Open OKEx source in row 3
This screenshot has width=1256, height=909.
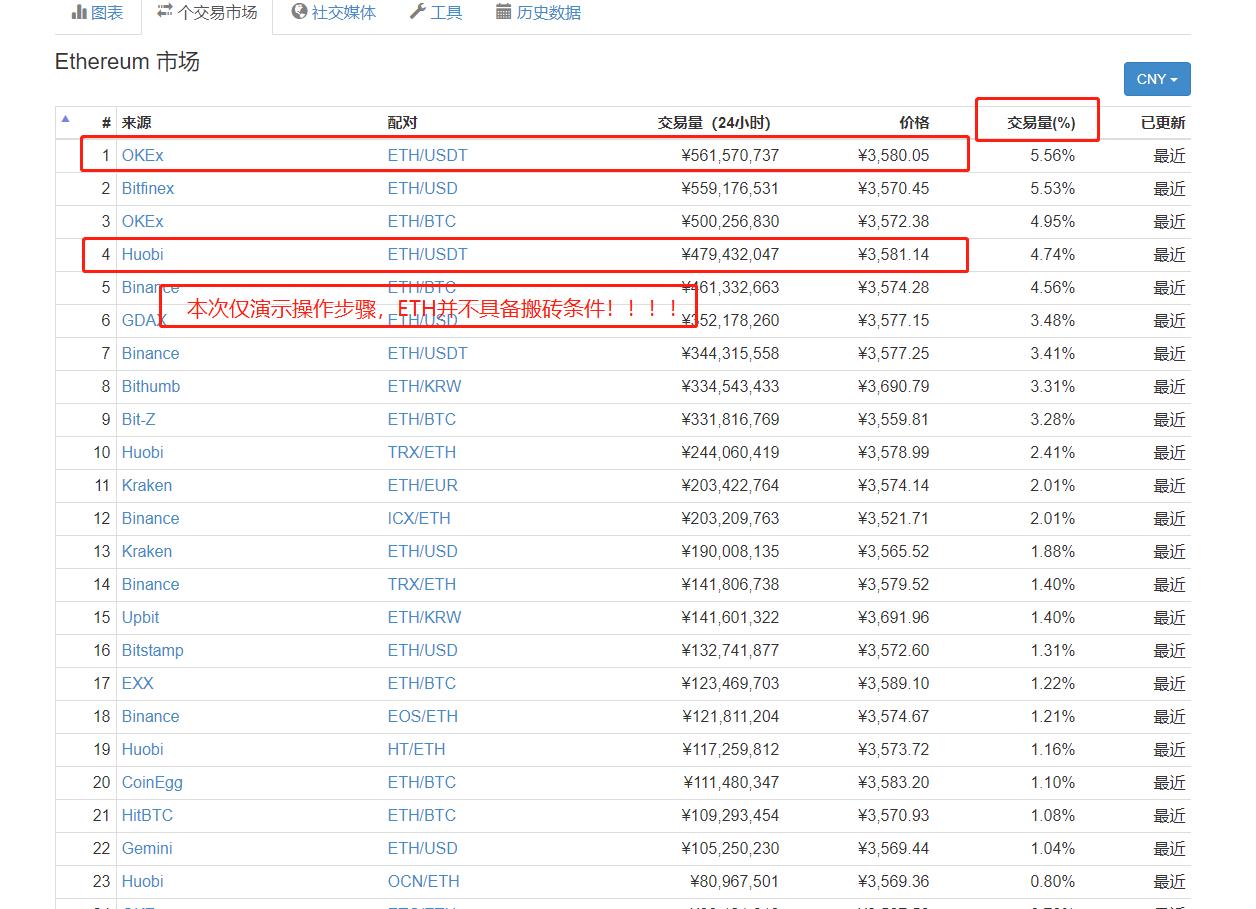tap(142, 221)
